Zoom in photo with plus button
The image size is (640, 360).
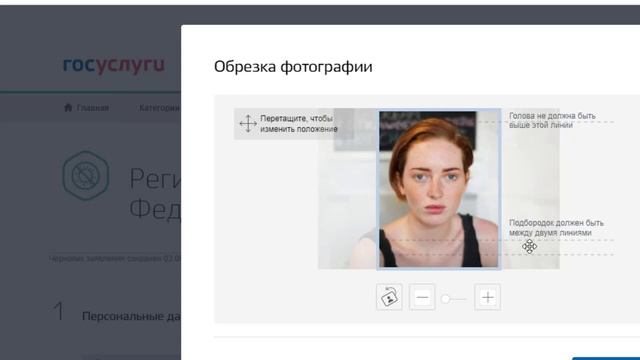coord(488,297)
